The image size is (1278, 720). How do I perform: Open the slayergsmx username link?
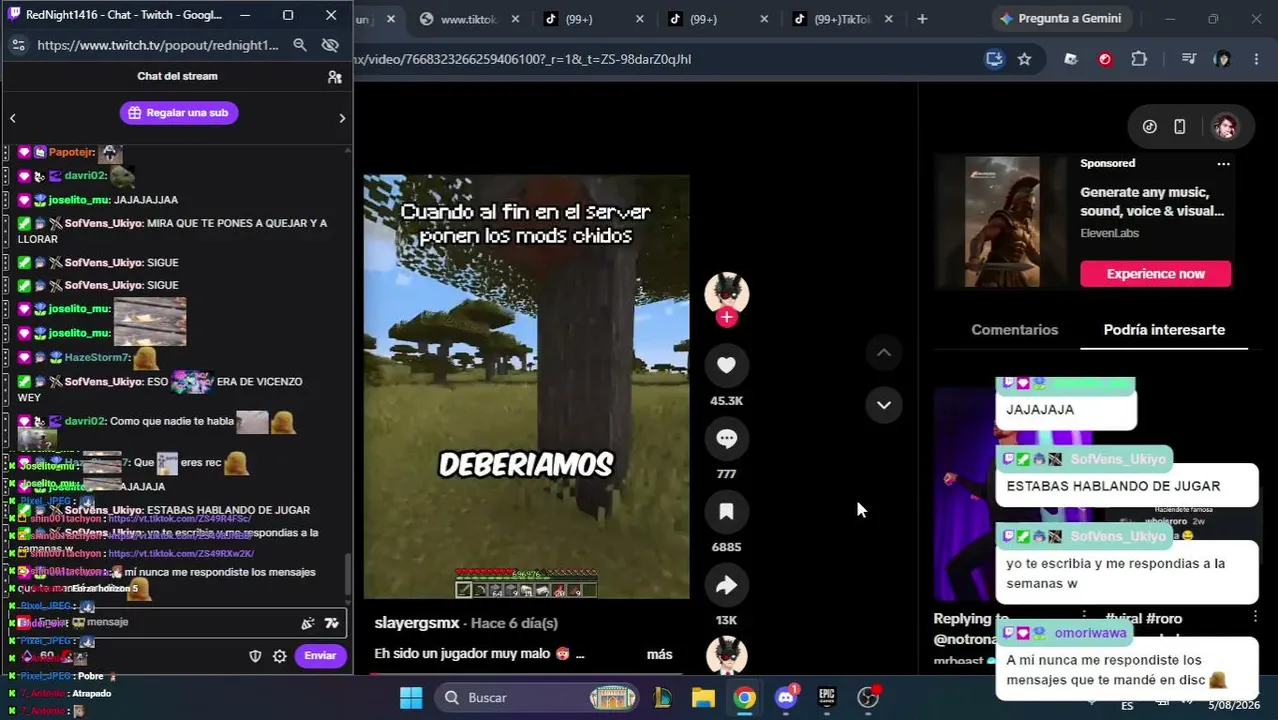[417, 623]
